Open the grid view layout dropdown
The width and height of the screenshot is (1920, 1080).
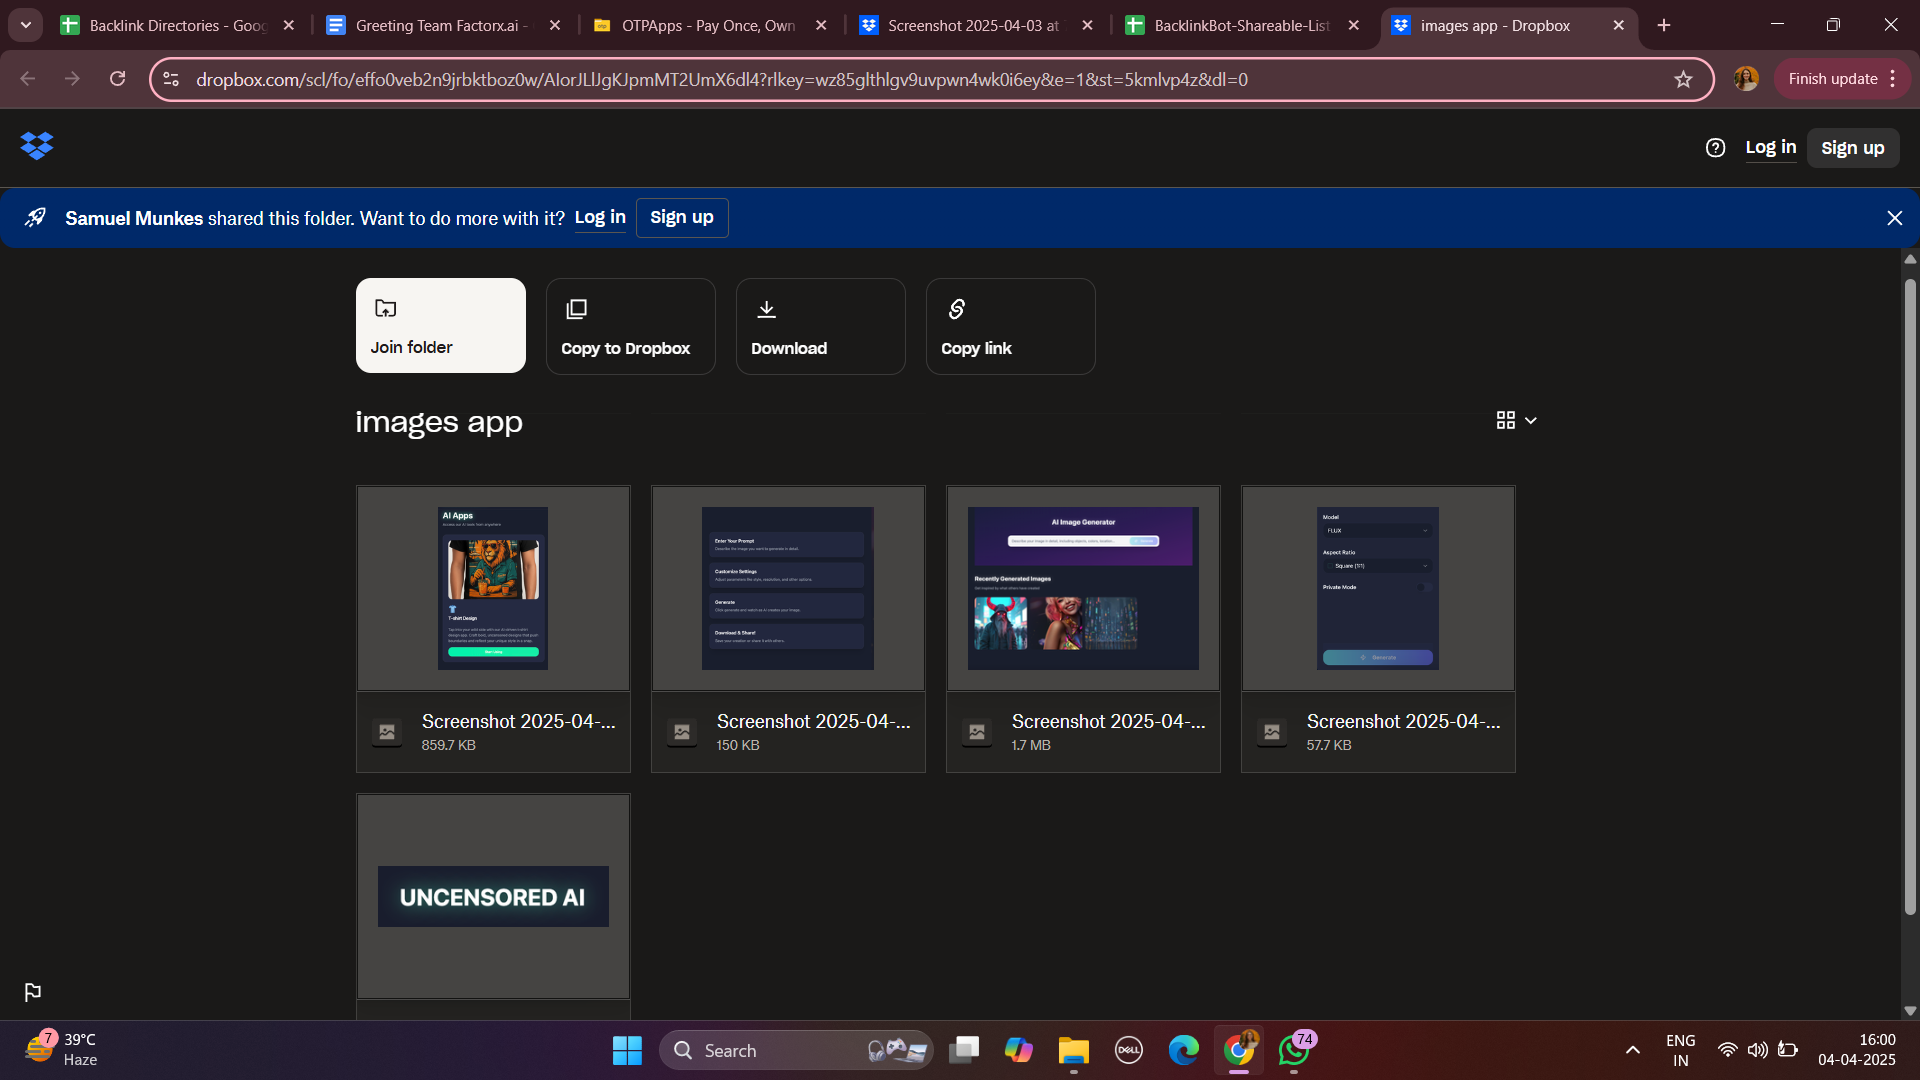tap(1516, 420)
